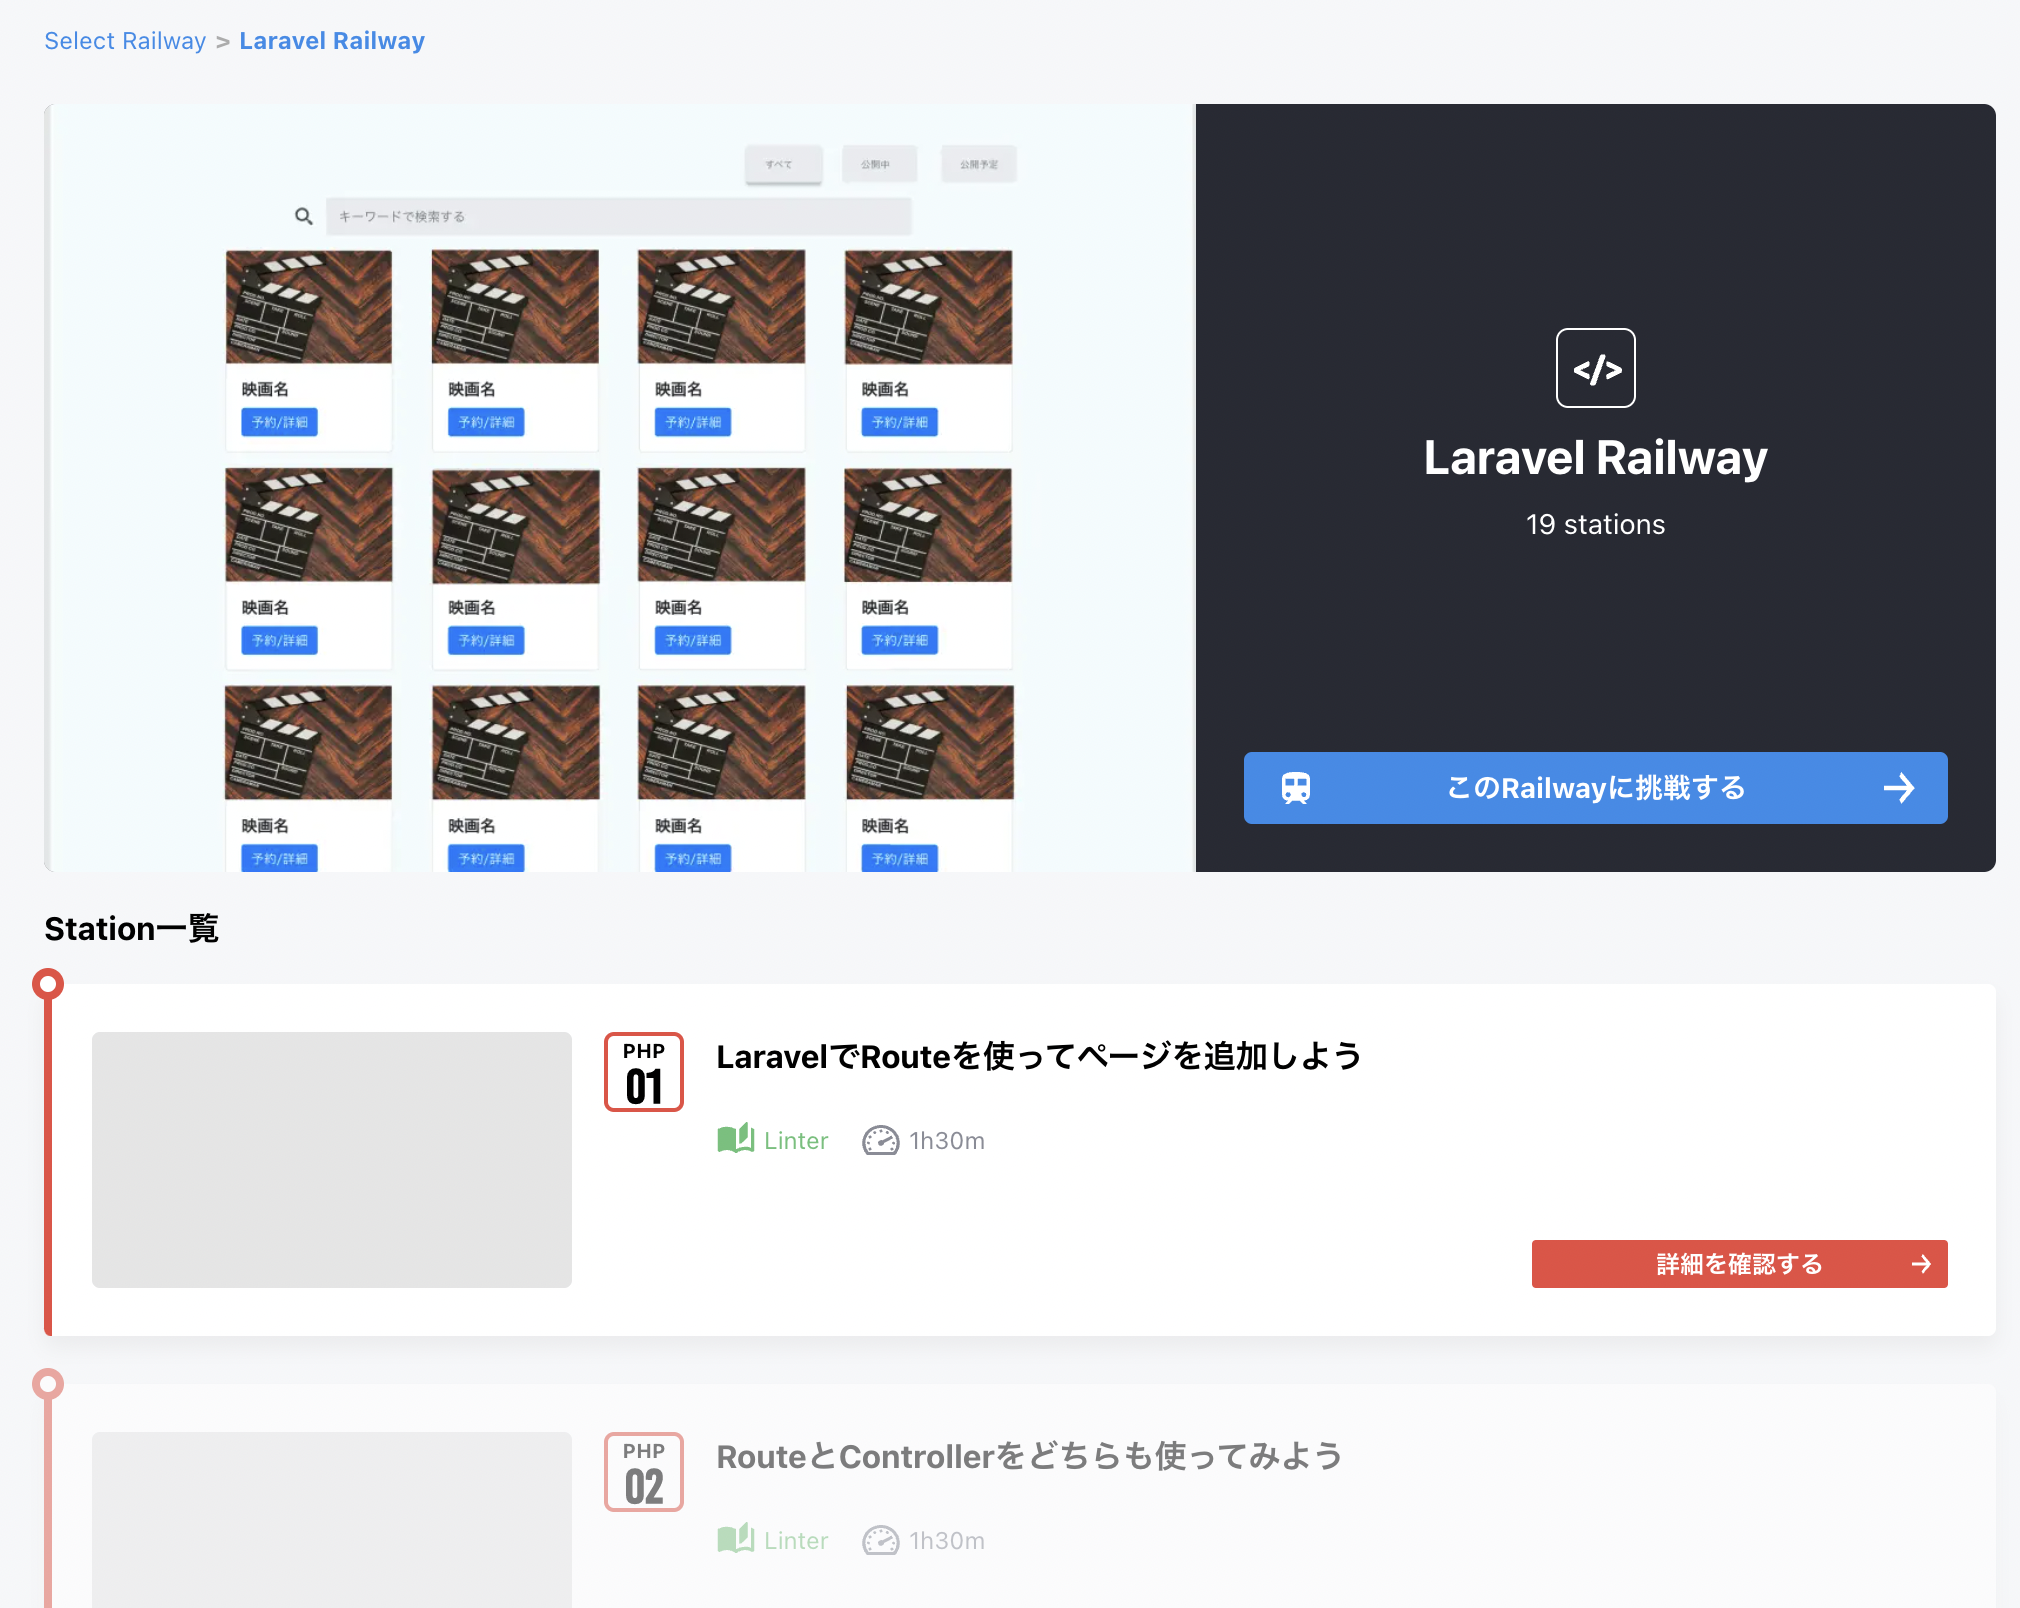Click the speedometer icon for station 02

click(x=880, y=1540)
